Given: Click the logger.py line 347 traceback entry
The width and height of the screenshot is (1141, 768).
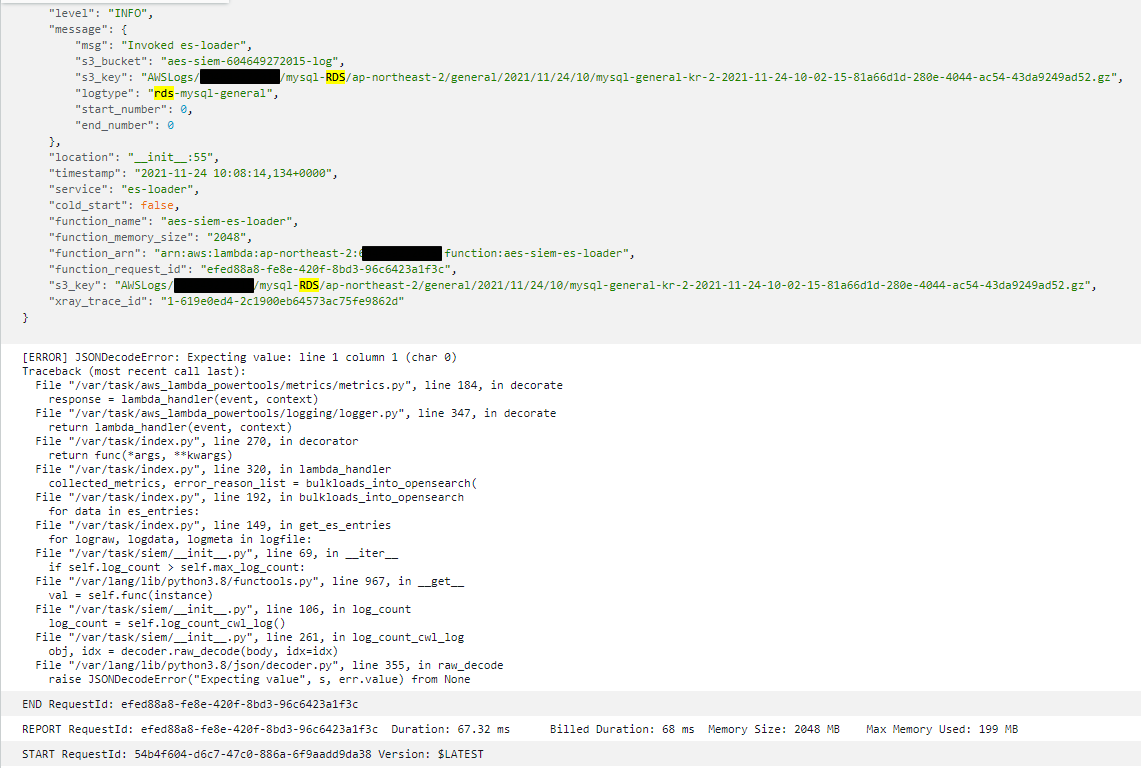Looking at the screenshot, I should (x=295, y=413).
